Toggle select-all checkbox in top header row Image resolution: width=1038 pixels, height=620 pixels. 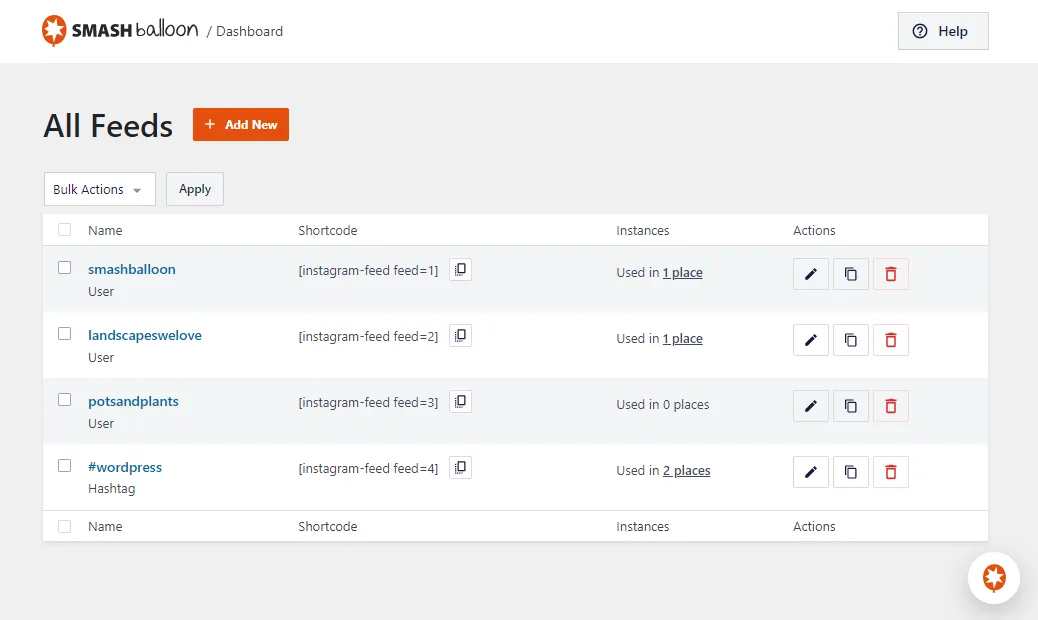pos(64,230)
